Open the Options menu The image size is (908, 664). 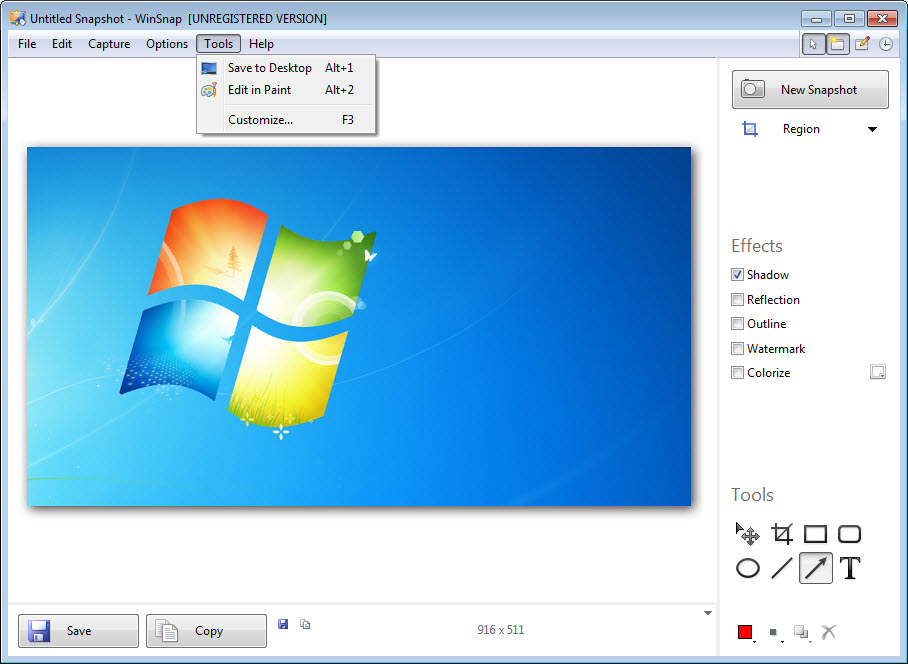(167, 44)
